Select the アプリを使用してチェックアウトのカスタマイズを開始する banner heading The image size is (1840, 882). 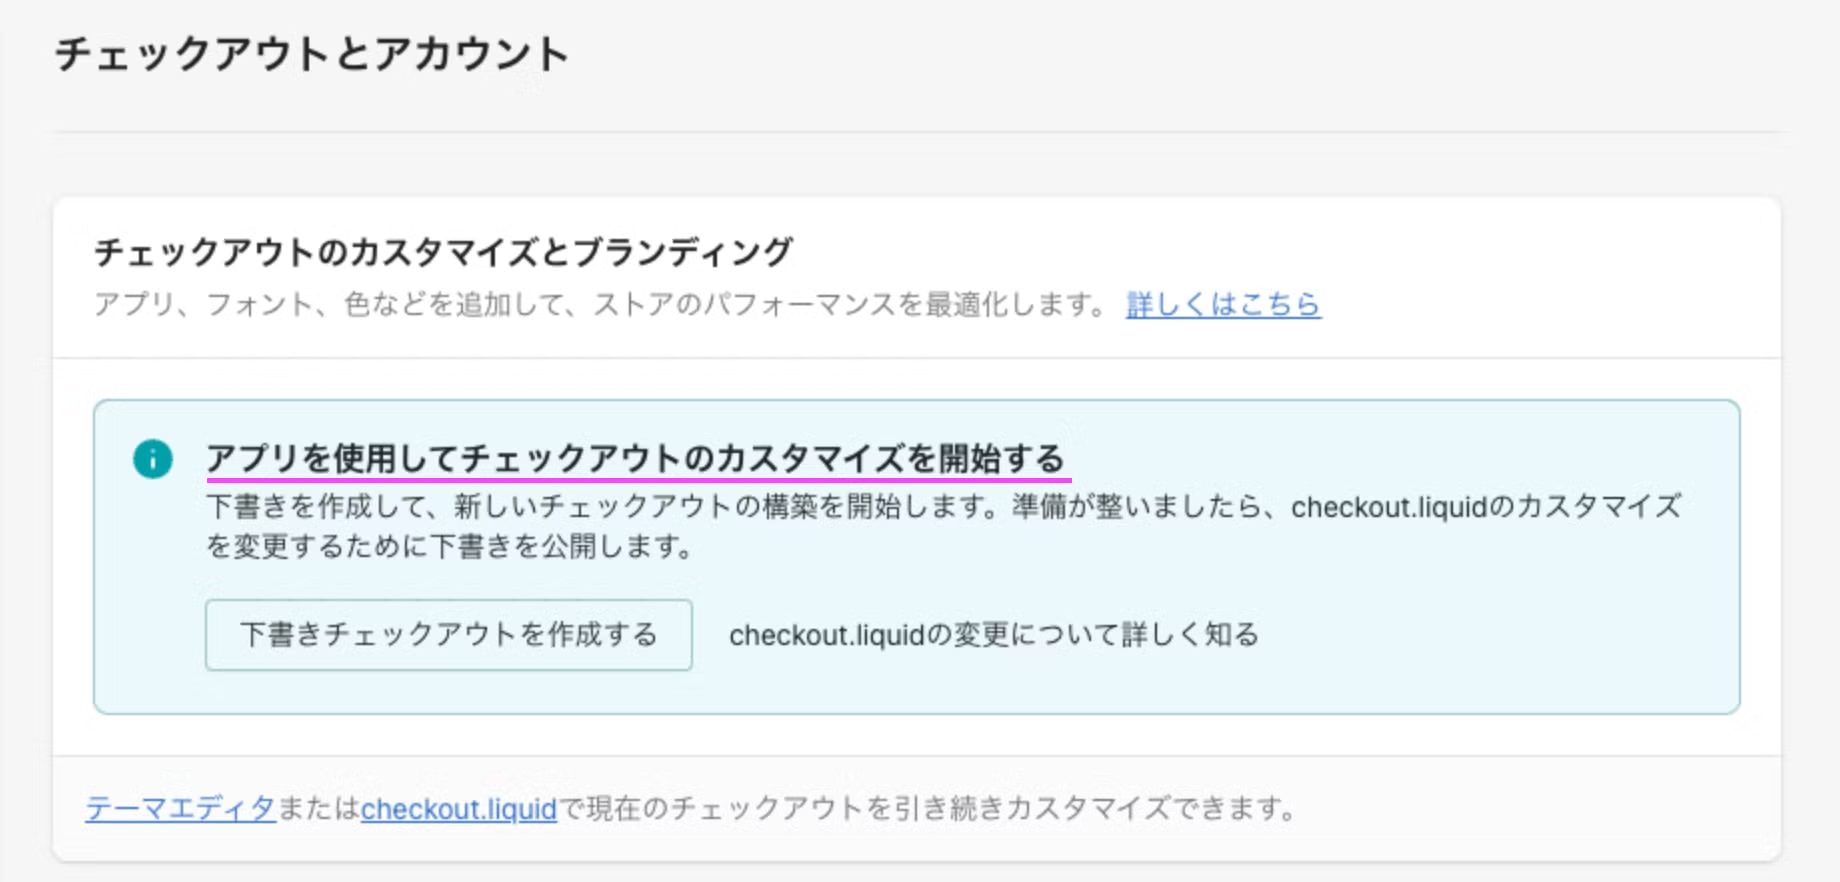[x=636, y=458]
